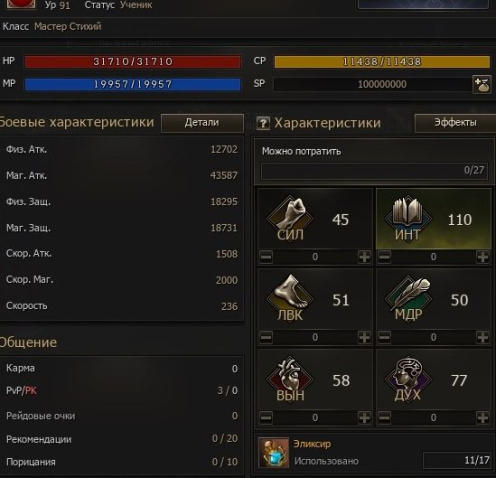Increase ЛВК with the plus button

pos(364,337)
